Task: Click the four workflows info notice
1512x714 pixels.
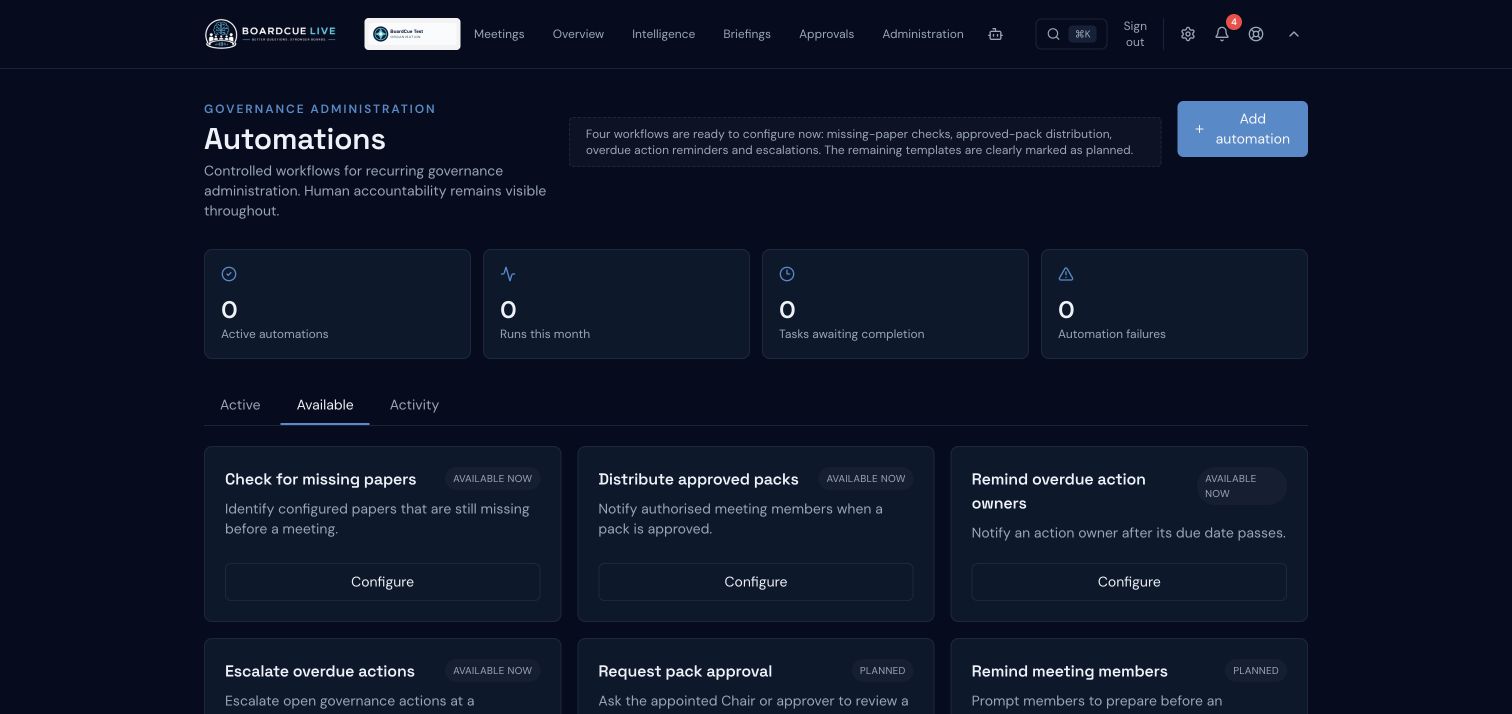Action: [865, 142]
